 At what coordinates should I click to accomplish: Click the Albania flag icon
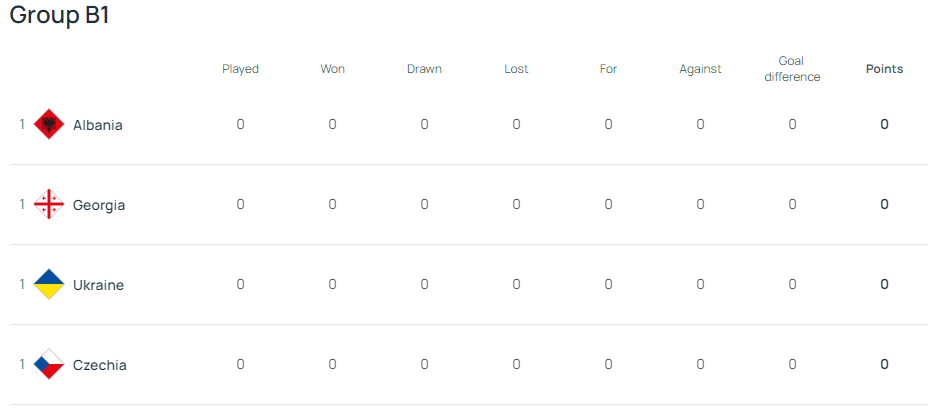[x=49, y=124]
